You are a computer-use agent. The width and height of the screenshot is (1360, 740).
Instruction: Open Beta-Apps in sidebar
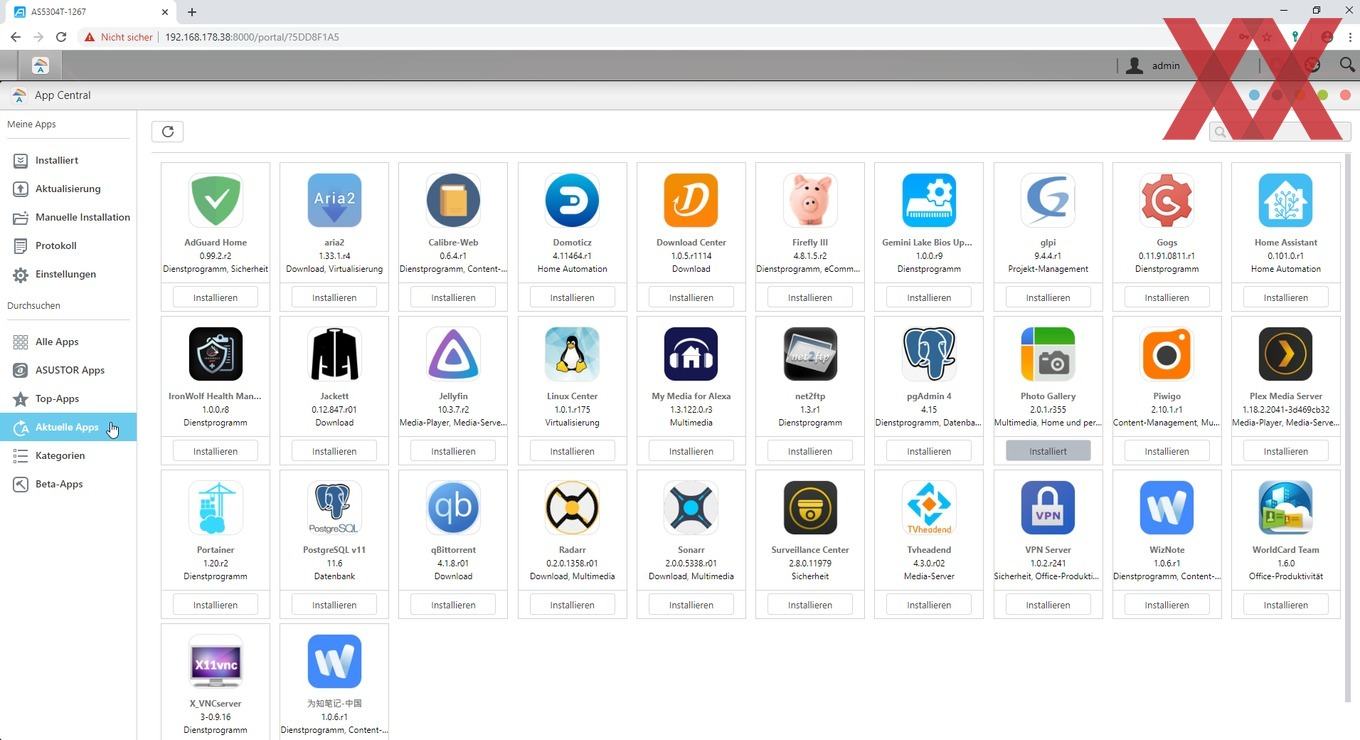68,484
